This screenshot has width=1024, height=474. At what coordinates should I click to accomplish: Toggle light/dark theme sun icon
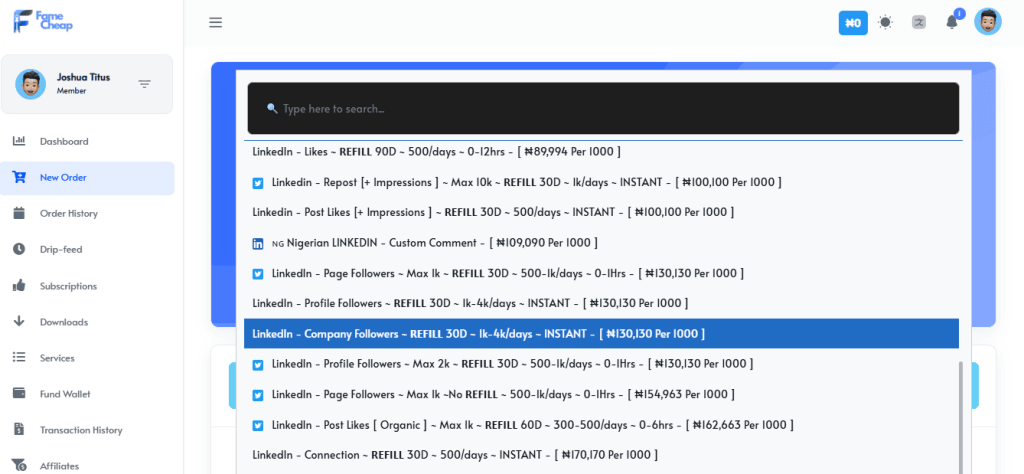coord(886,22)
